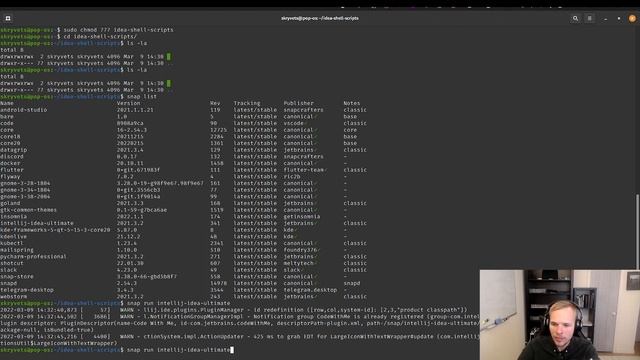Click the 'gnome-3-34-1804' package name

click(25, 190)
